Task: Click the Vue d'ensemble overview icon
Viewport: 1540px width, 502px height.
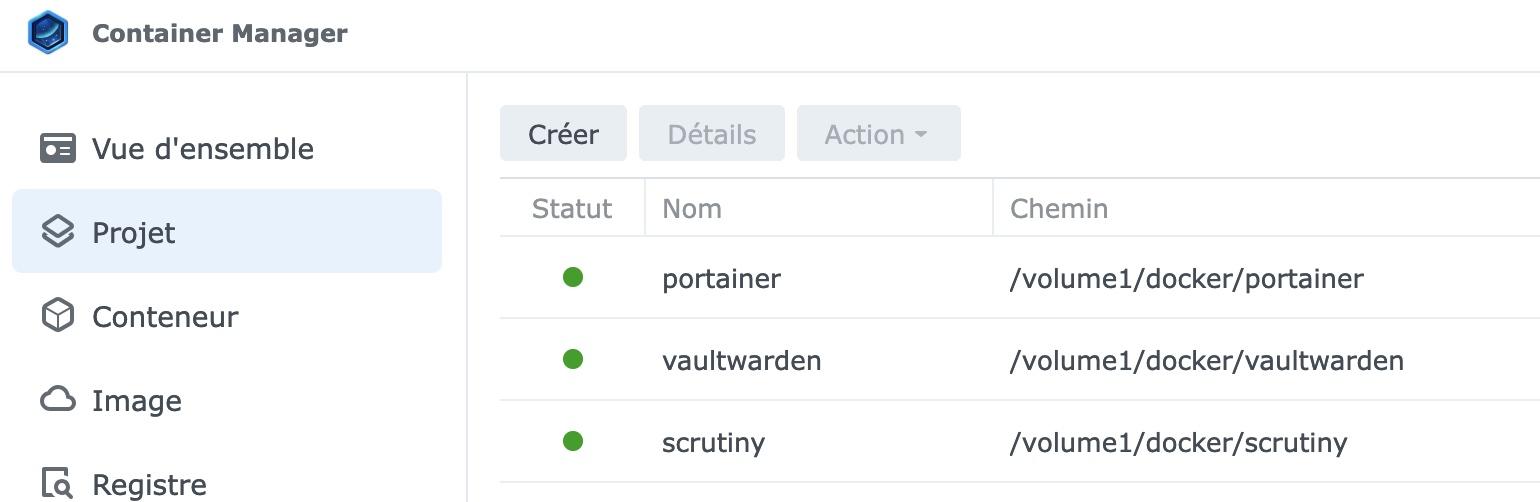Action: [57, 148]
